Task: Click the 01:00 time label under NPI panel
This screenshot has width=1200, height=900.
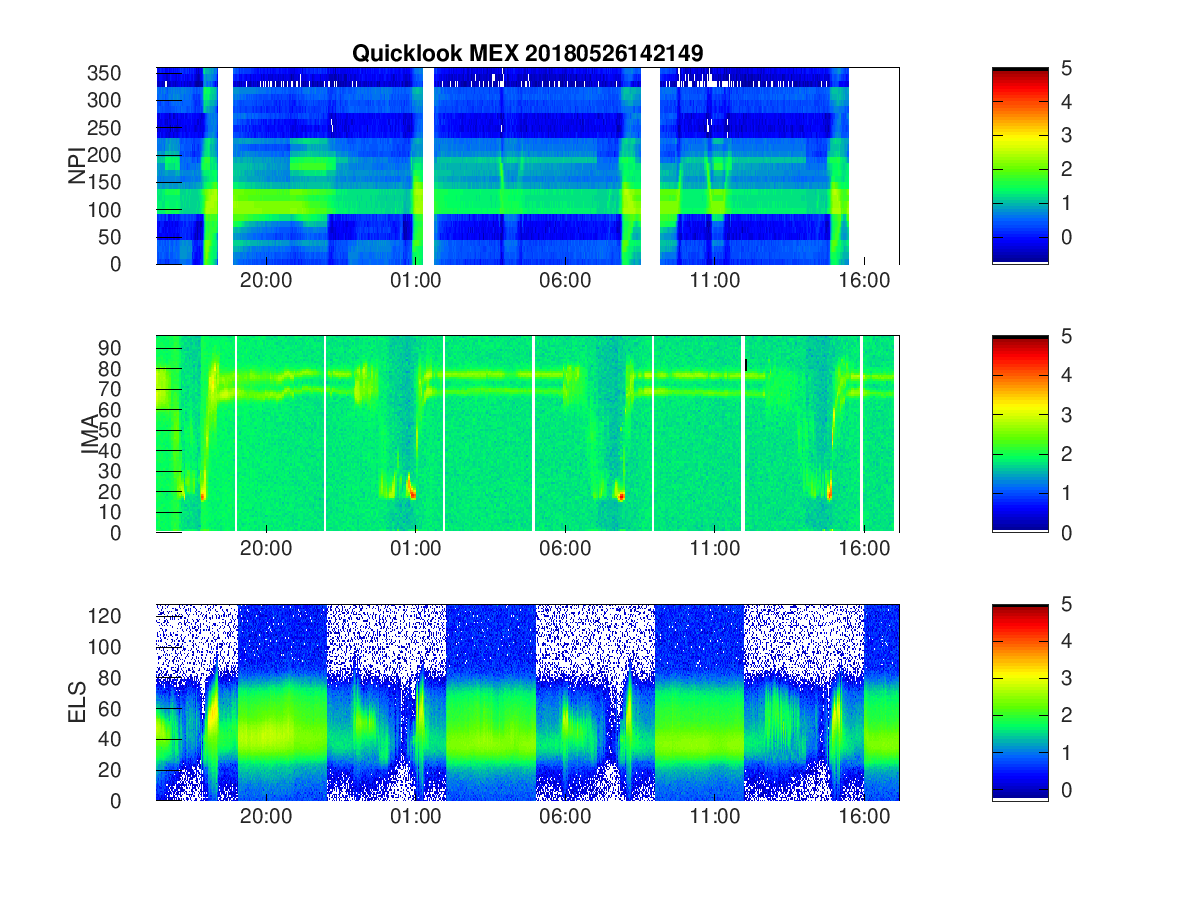Action: tap(415, 281)
